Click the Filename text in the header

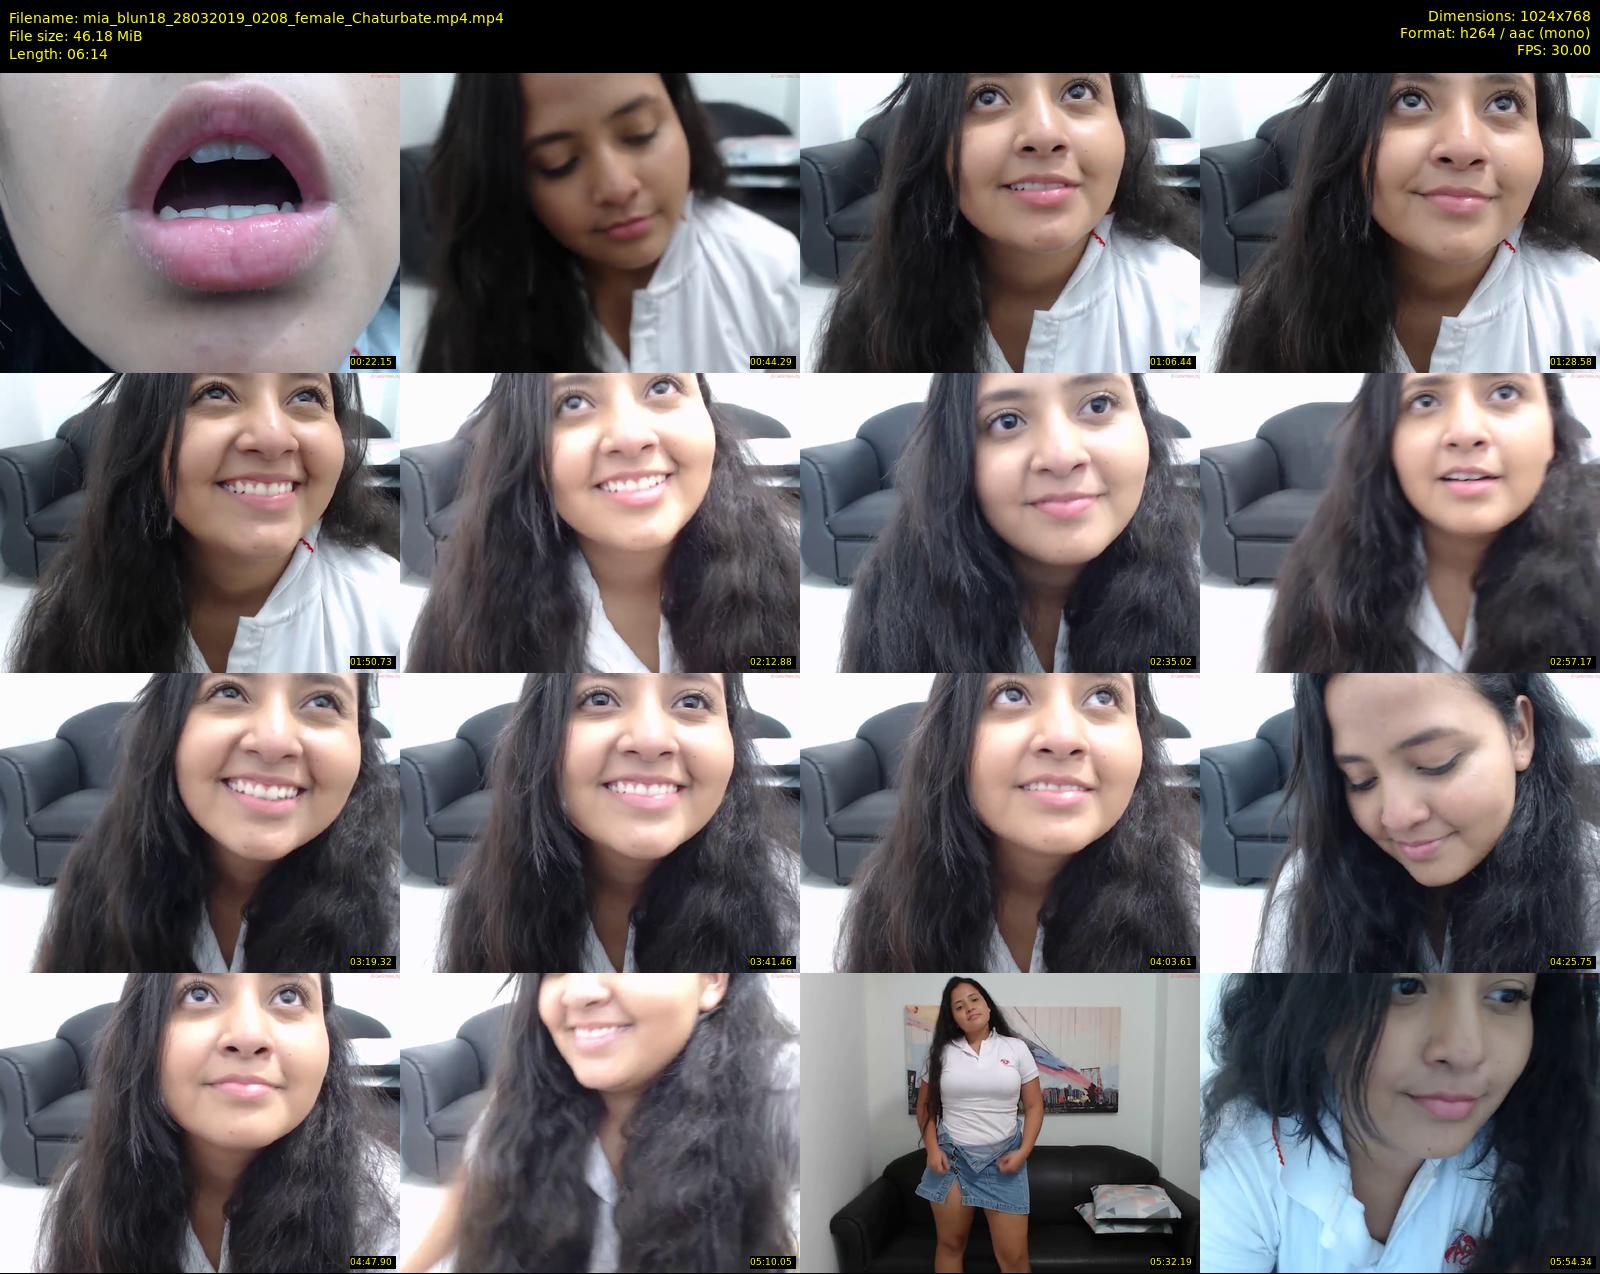click(x=256, y=17)
